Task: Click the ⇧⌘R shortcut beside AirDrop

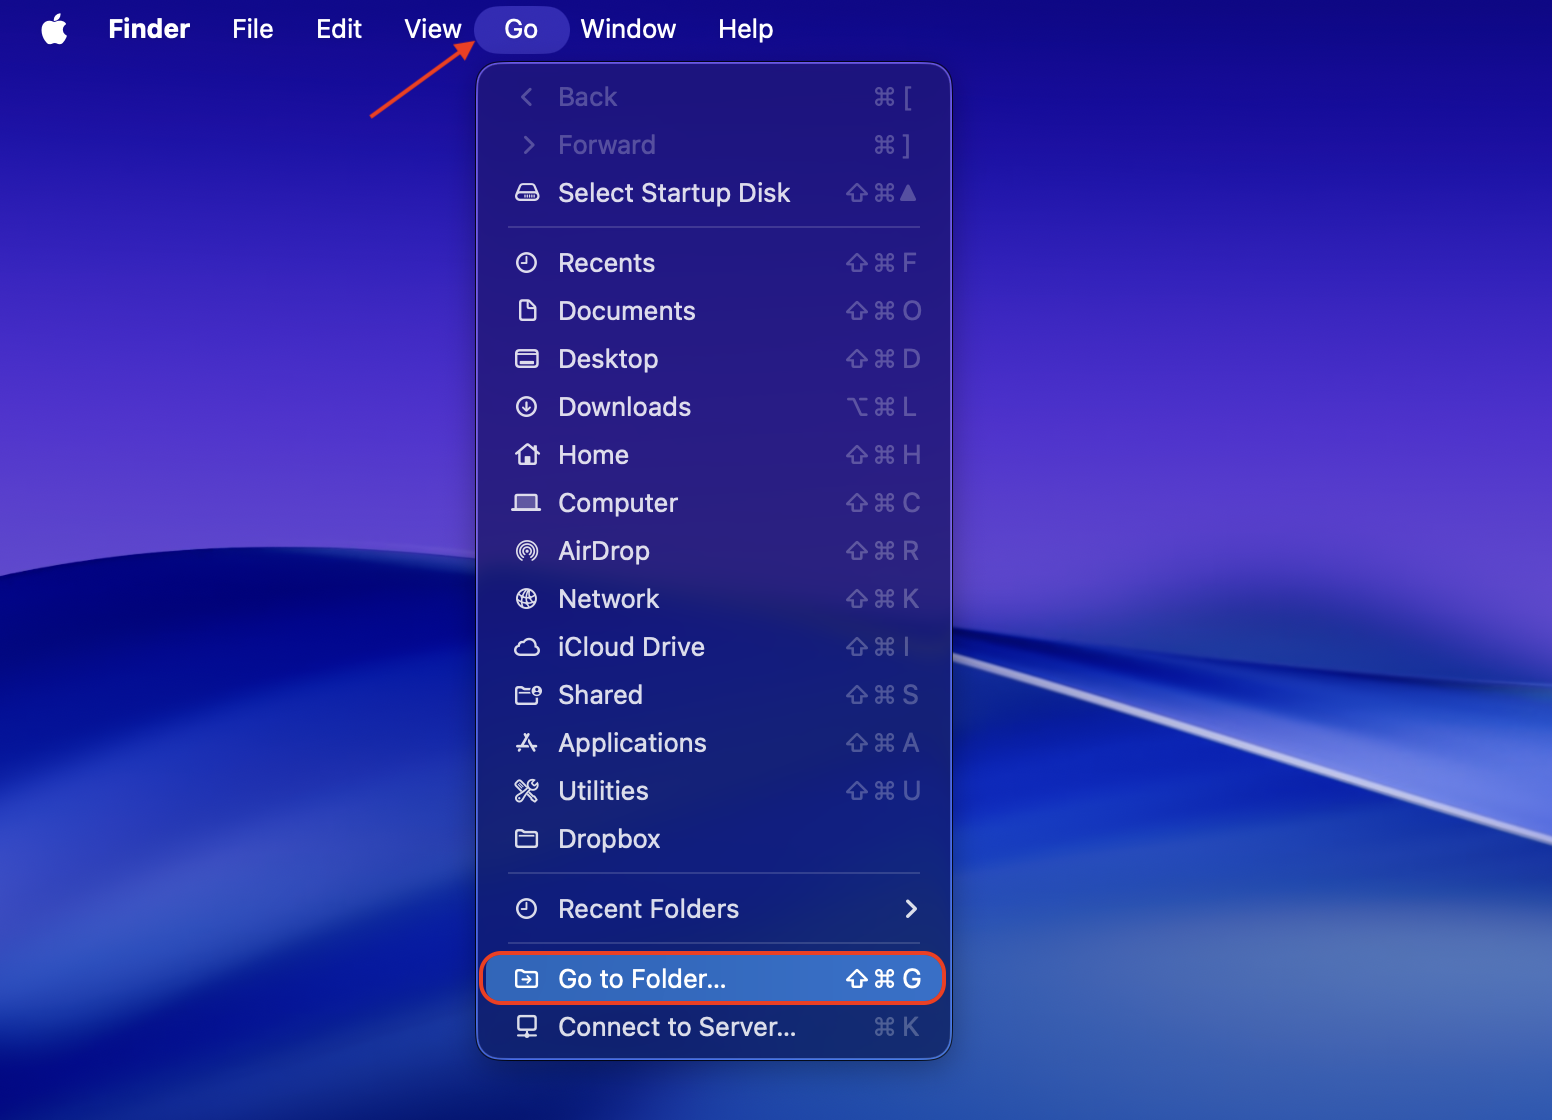Action: (x=883, y=551)
